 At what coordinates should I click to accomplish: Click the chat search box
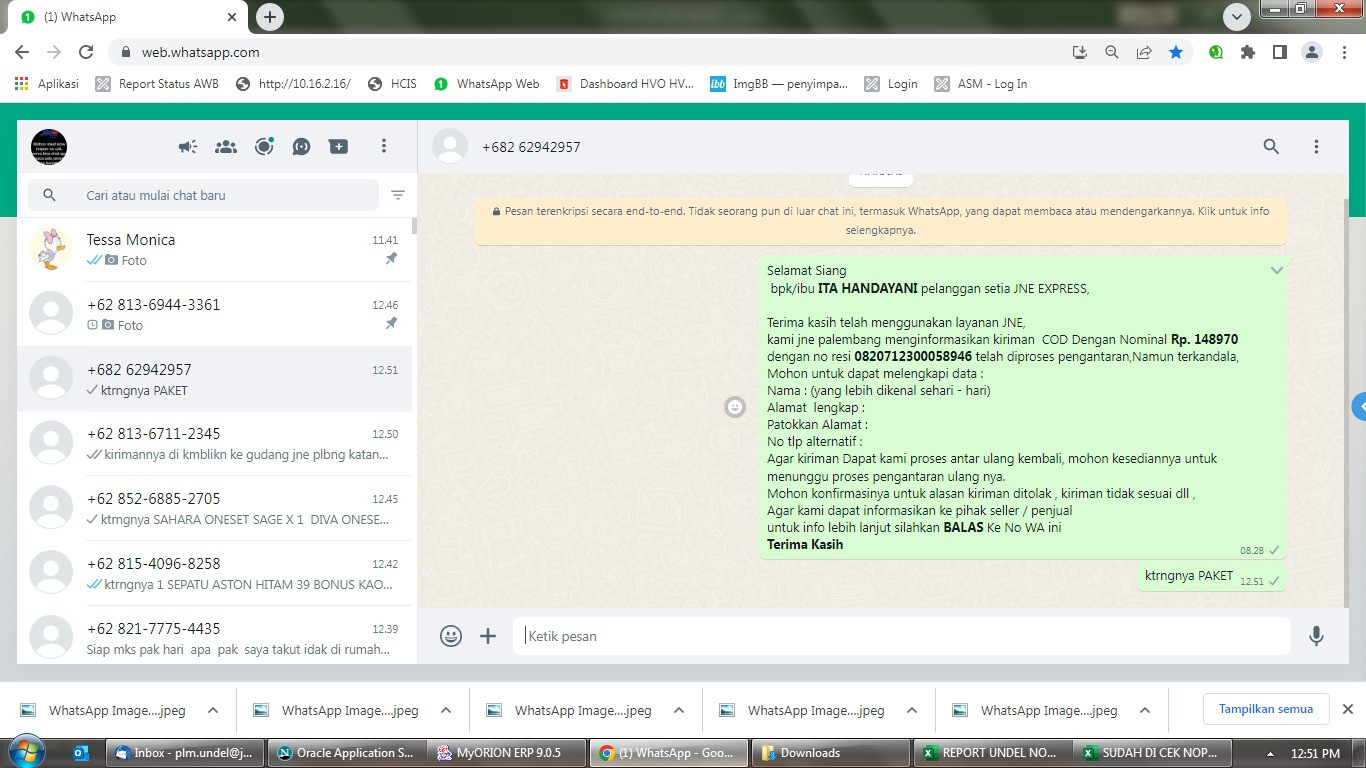click(203, 195)
